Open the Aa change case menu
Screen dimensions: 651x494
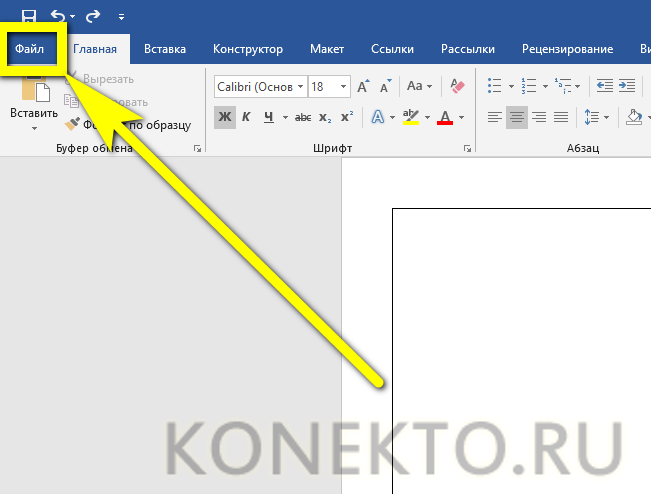point(419,86)
